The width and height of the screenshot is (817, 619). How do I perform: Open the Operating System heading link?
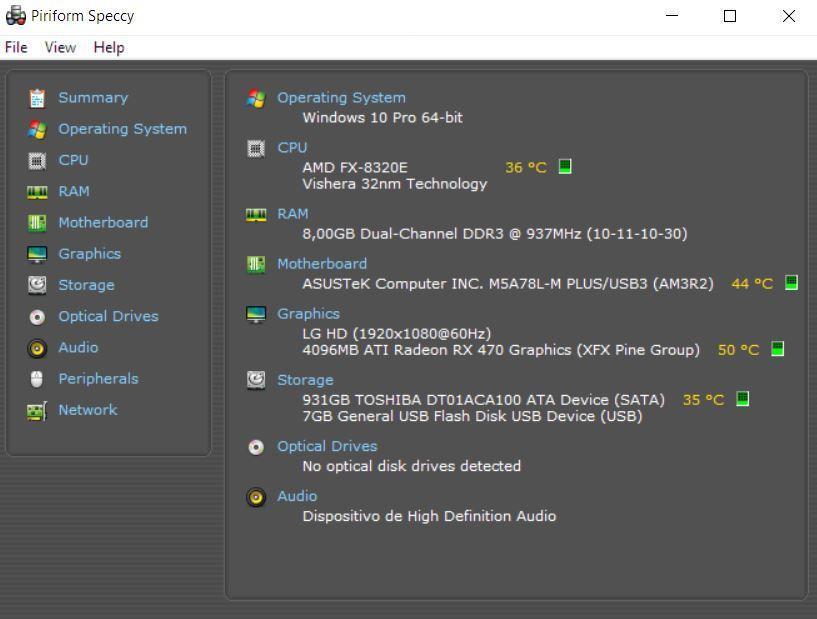[x=341, y=98]
